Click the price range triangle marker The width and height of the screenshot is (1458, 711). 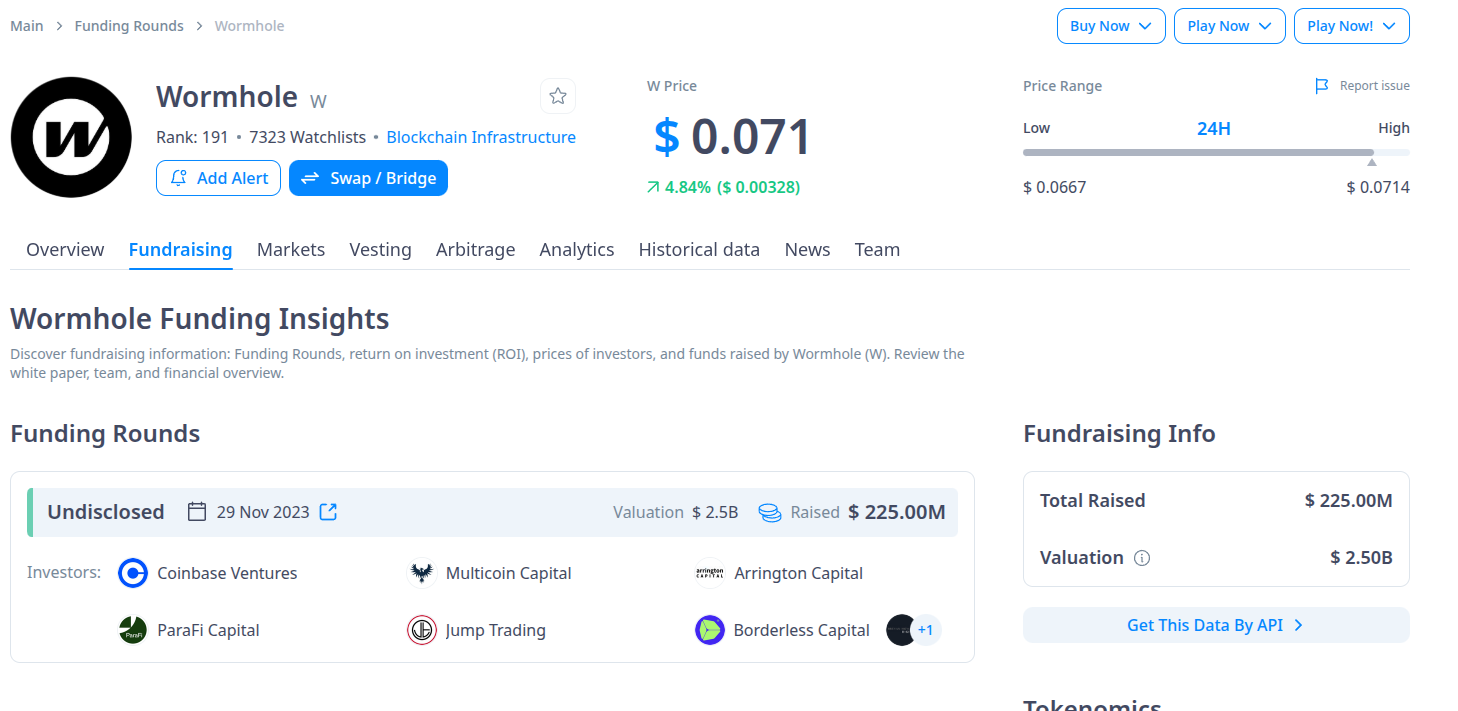tap(1372, 162)
